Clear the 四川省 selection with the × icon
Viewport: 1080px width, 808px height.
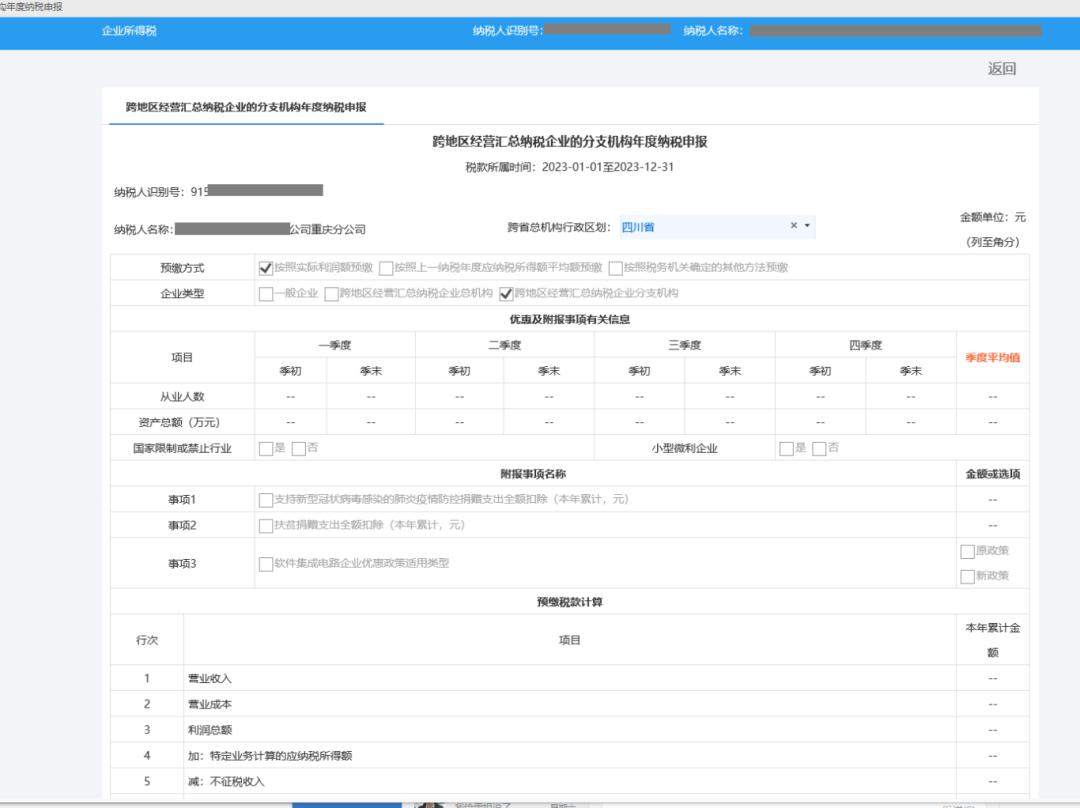click(x=794, y=226)
